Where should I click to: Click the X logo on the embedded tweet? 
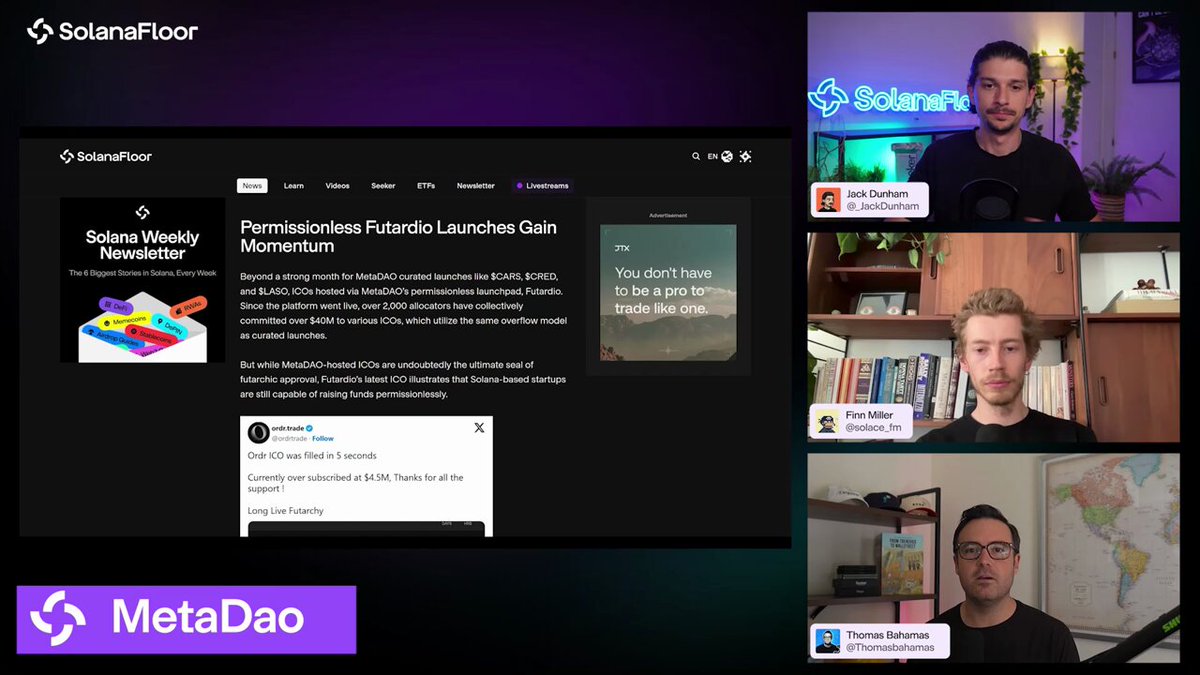point(479,428)
